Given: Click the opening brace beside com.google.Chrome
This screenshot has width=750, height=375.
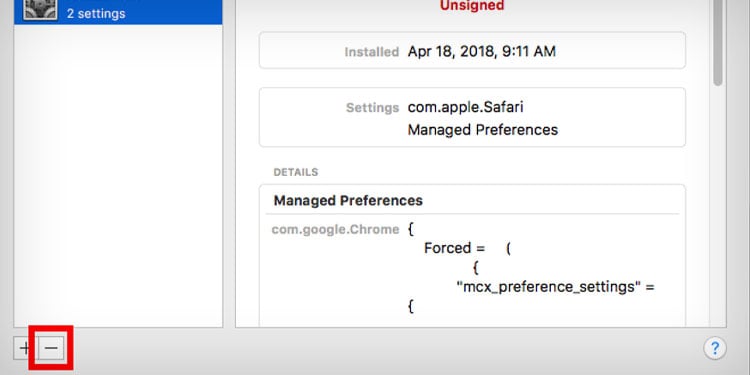Looking at the screenshot, I should point(411,230).
